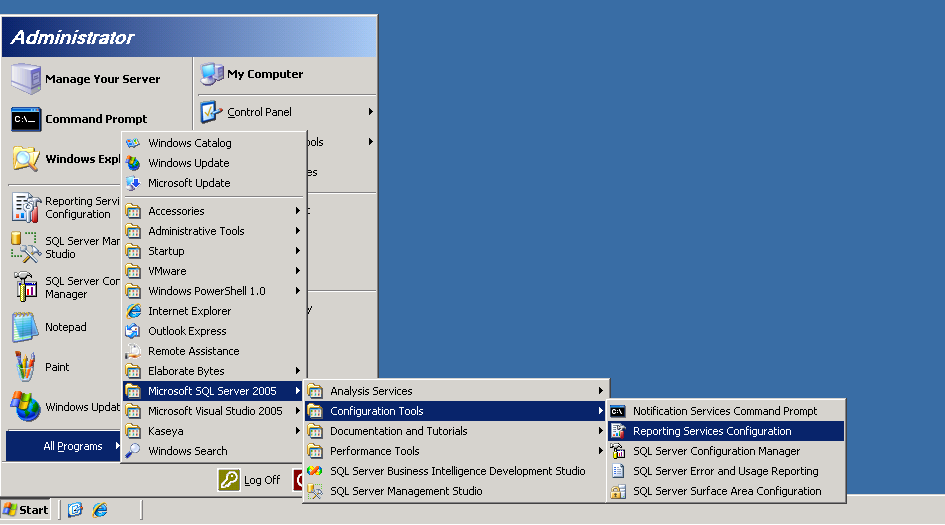The height and width of the screenshot is (525, 945).
Task: Expand Documentation and Tutorials submenu arrow
Action: coord(601,431)
